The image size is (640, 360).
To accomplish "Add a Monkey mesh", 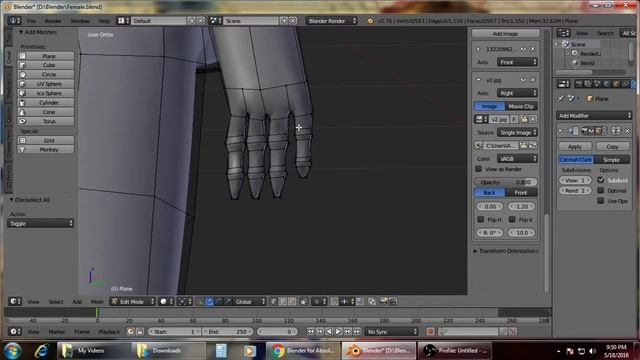I will pos(46,149).
